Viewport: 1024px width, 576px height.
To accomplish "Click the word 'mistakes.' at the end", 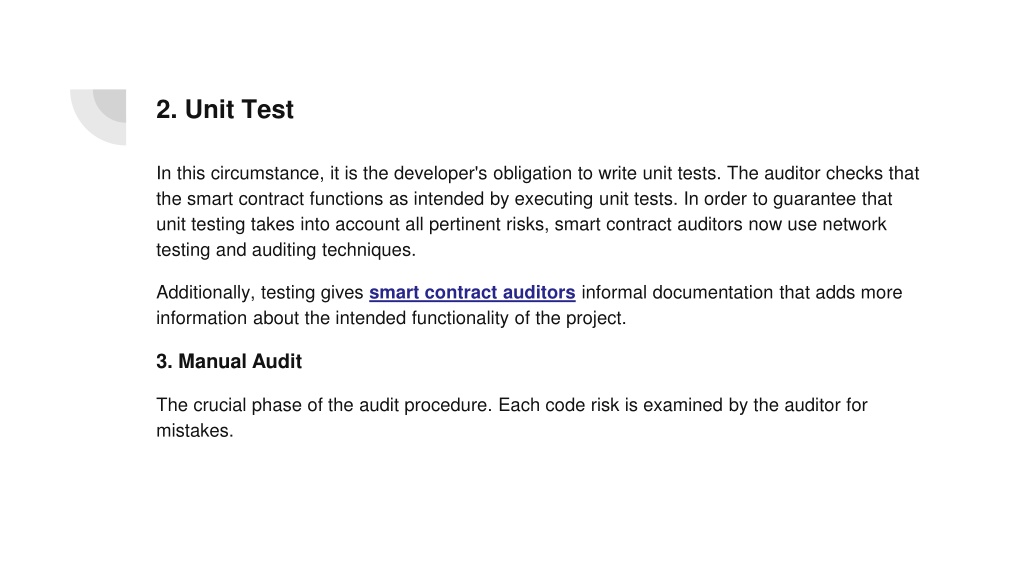I will point(195,431).
